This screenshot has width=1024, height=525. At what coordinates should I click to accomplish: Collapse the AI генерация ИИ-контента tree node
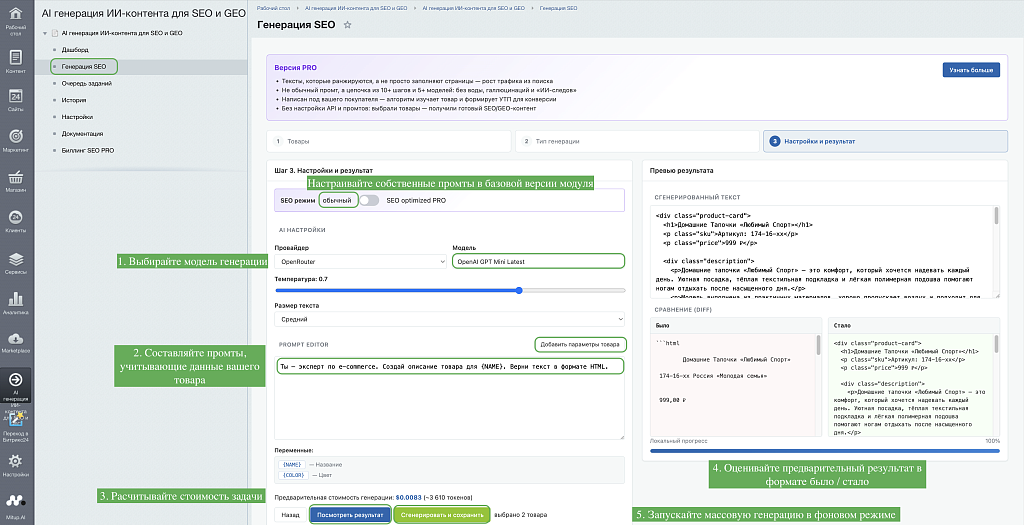pyautogui.click(x=45, y=33)
